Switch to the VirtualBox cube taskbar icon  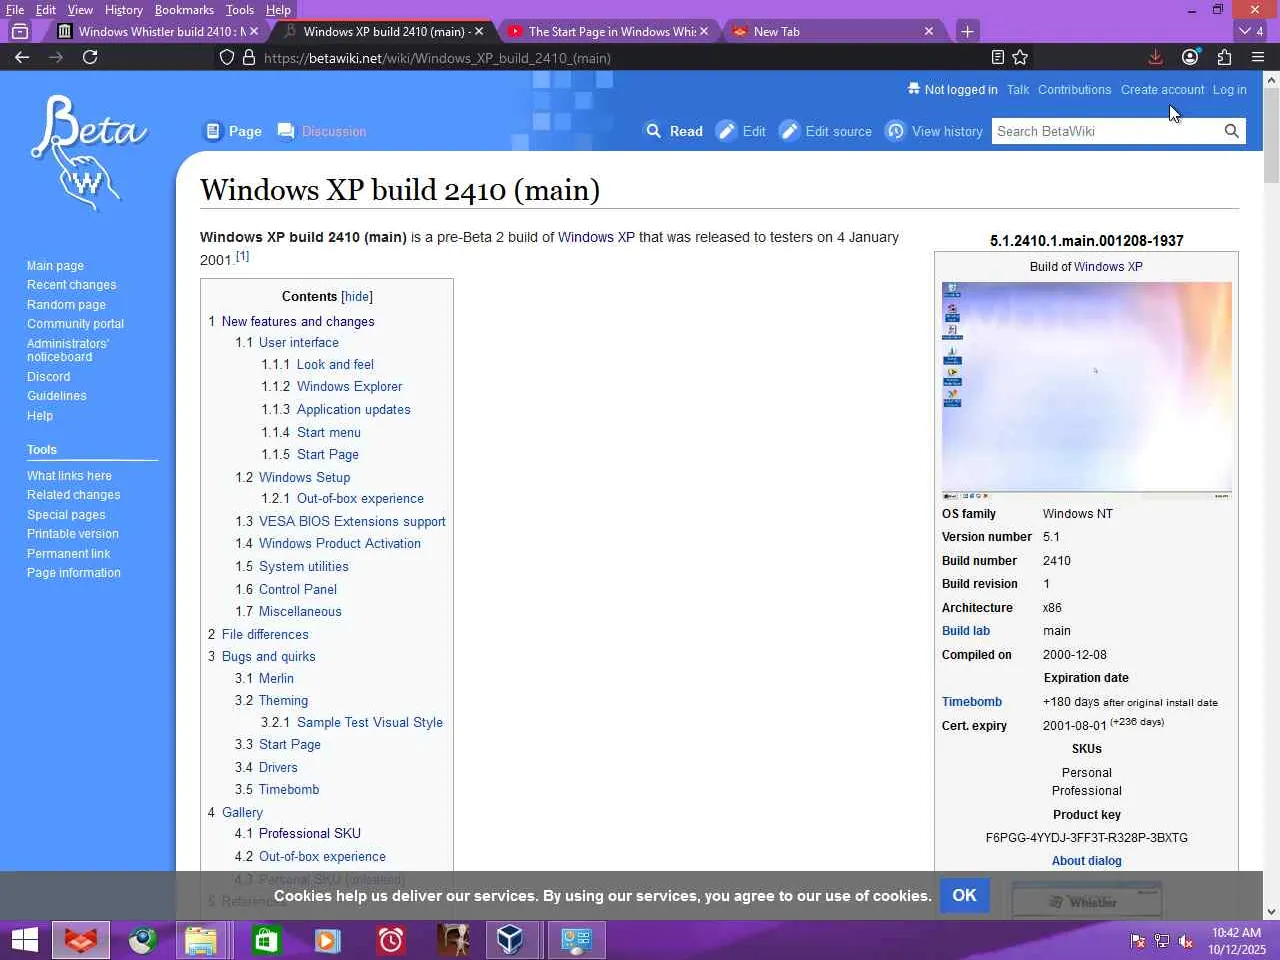[511, 940]
